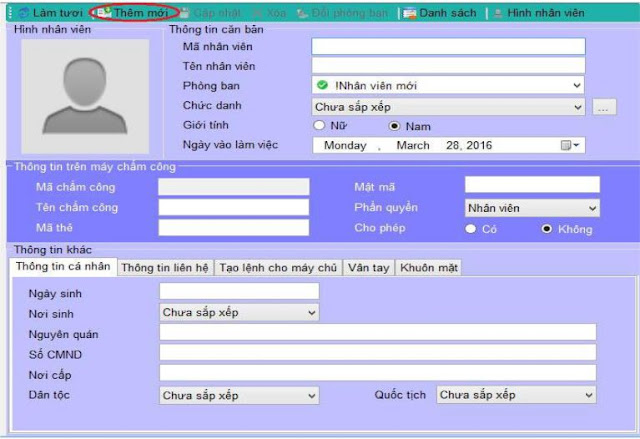The width and height of the screenshot is (640, 439).
Task: Click the Làm tươi refresh icon
Action: (24, 13)
